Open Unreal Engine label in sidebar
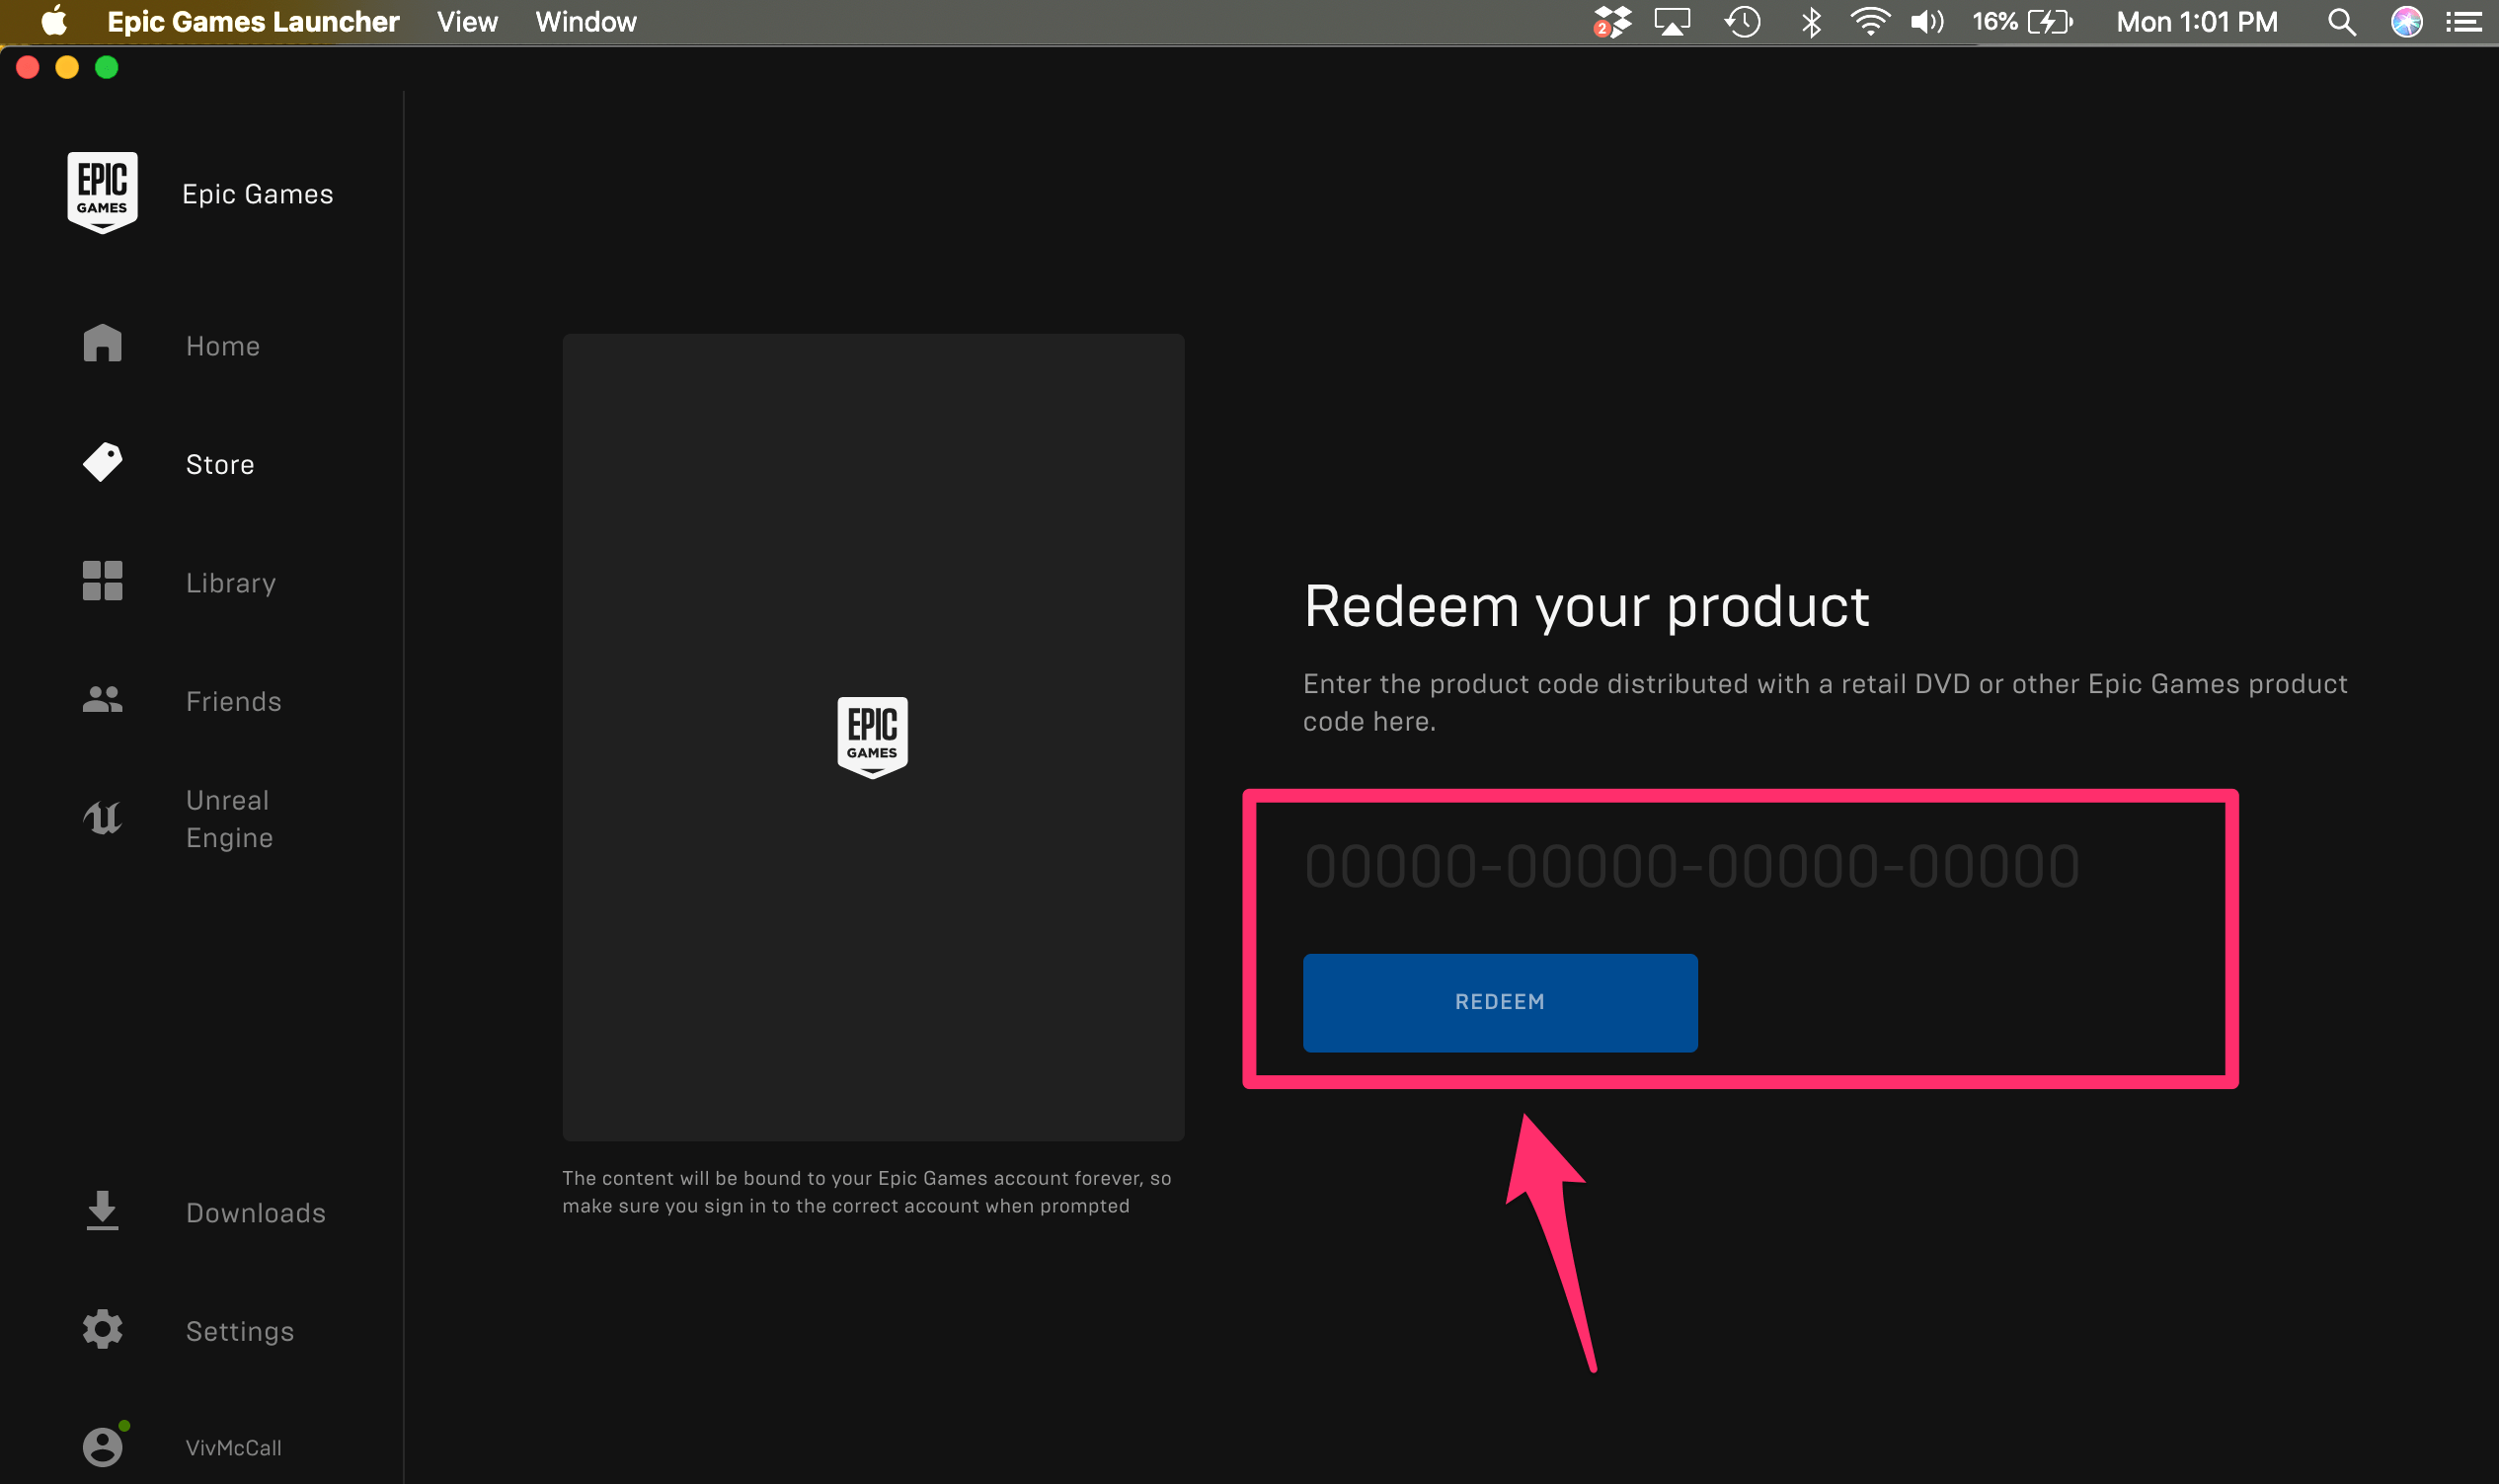The image size is (2499, 1484). coord(229,819)
